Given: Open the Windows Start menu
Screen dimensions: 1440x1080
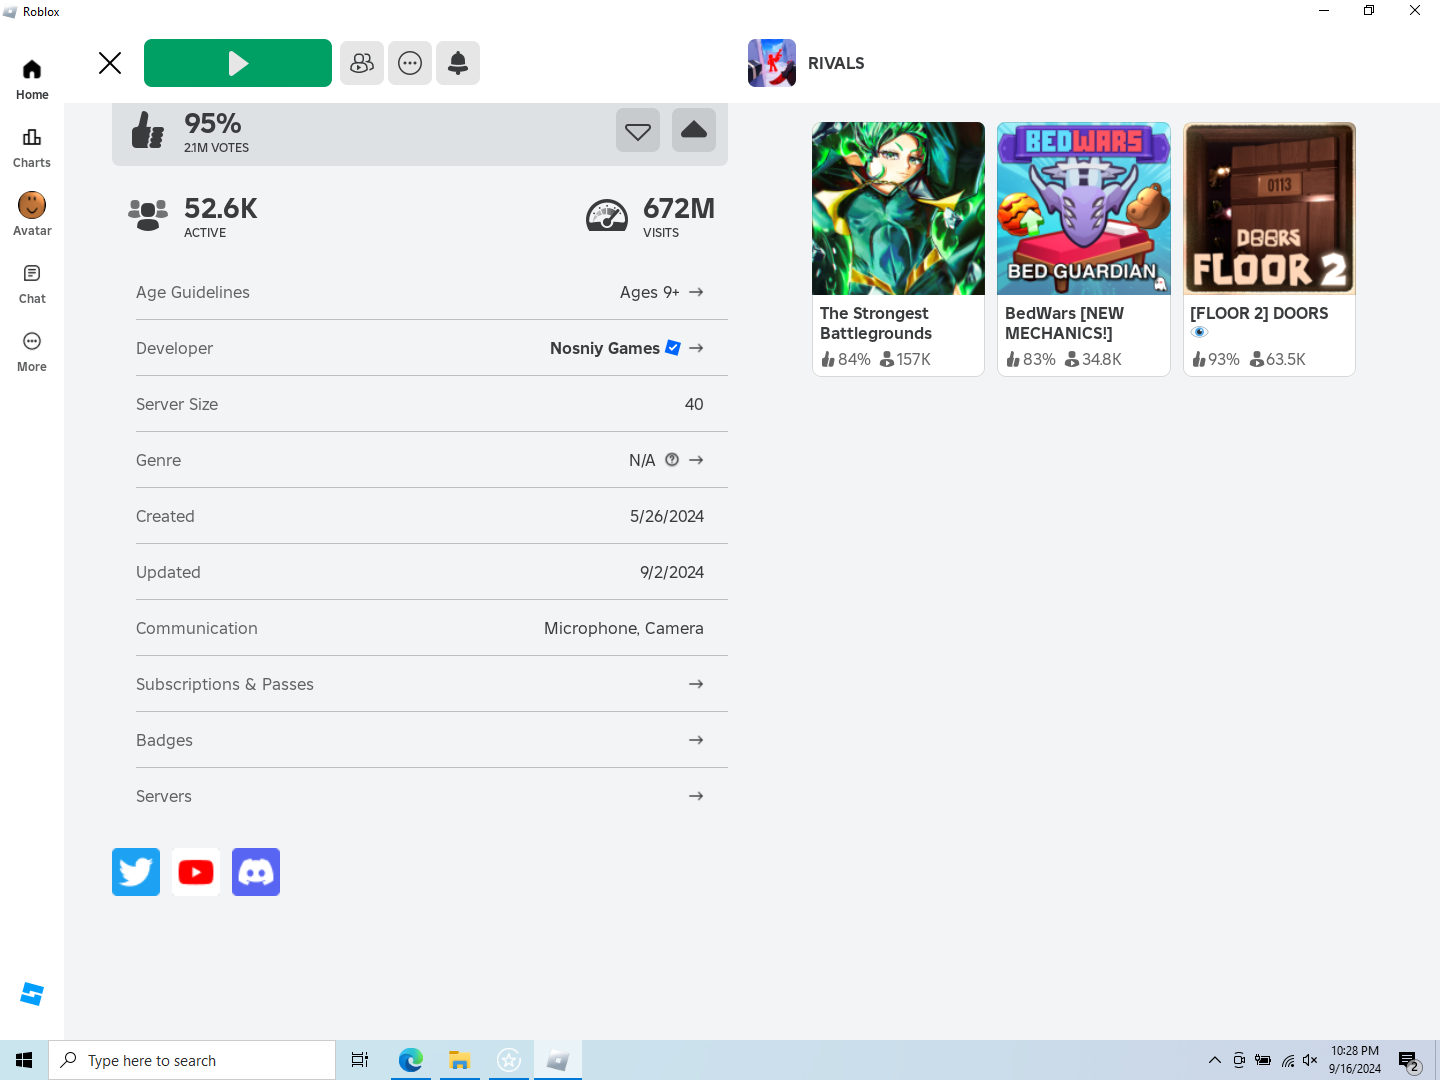Looking at the screenshot, I should [24, 1060].
